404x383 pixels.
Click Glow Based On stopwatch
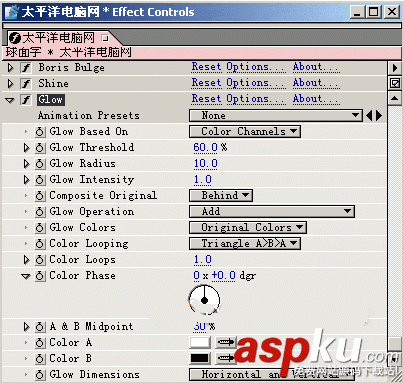(x=40, y=132)
